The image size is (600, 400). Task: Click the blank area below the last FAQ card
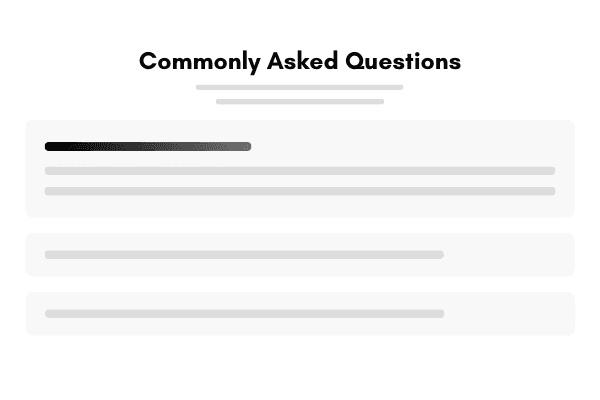pyautogui.click(x=300, y=368)
